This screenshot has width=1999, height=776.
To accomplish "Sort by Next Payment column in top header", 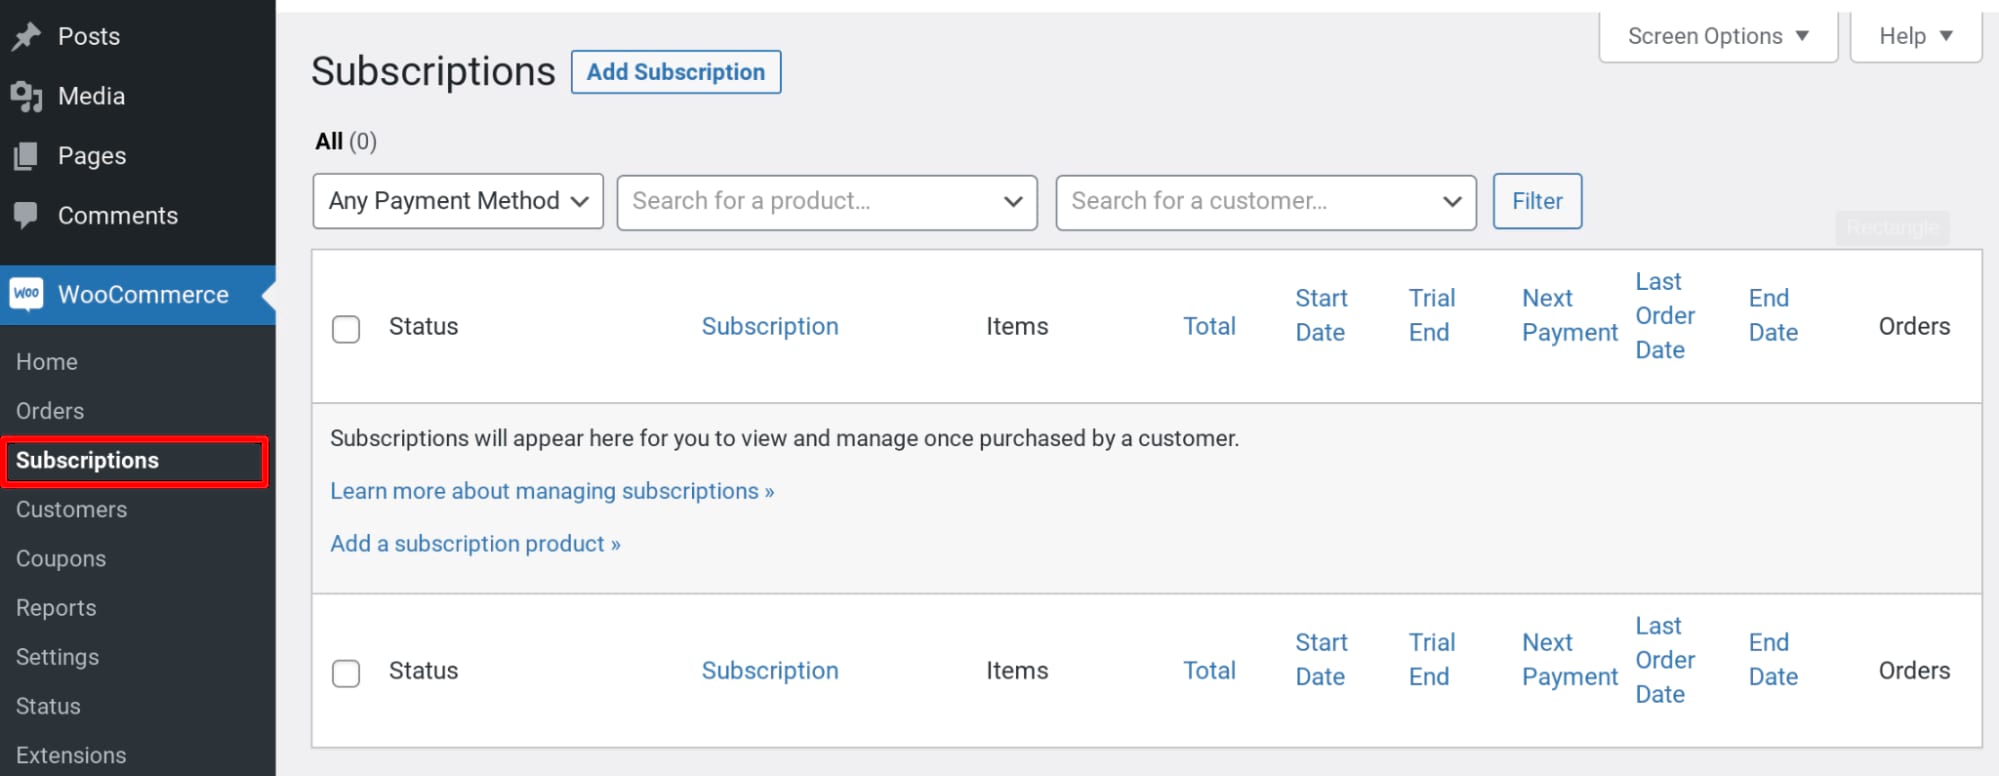I will [1569, 315].
